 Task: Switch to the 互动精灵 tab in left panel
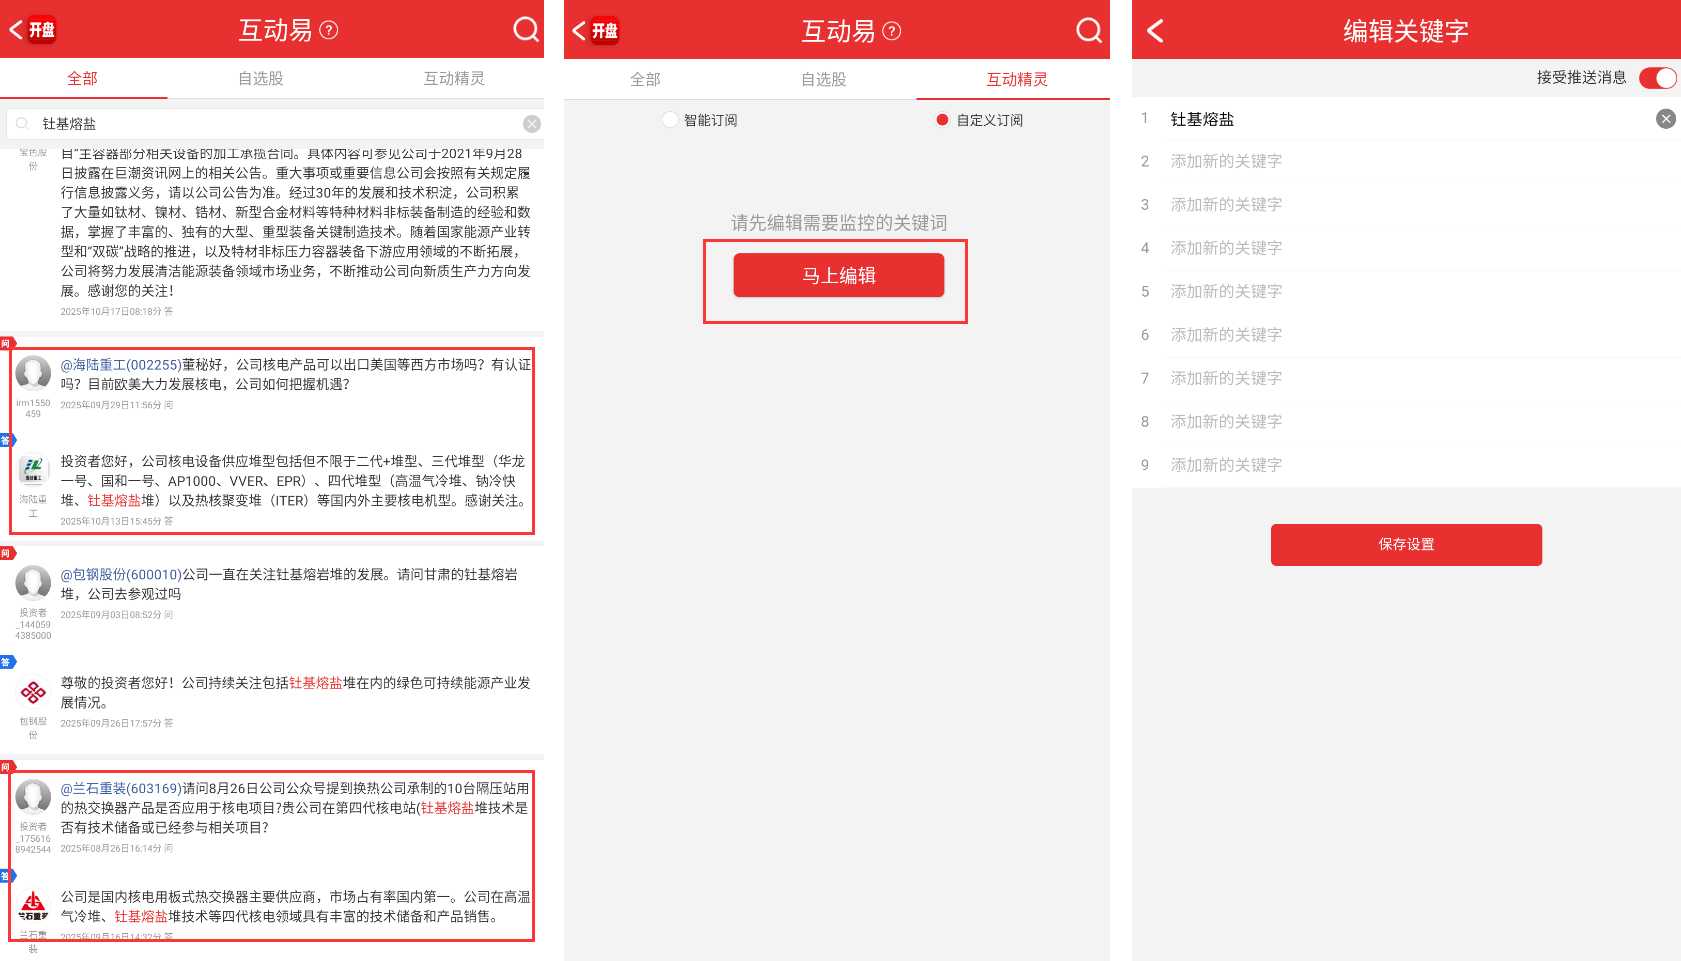point(453,78)
